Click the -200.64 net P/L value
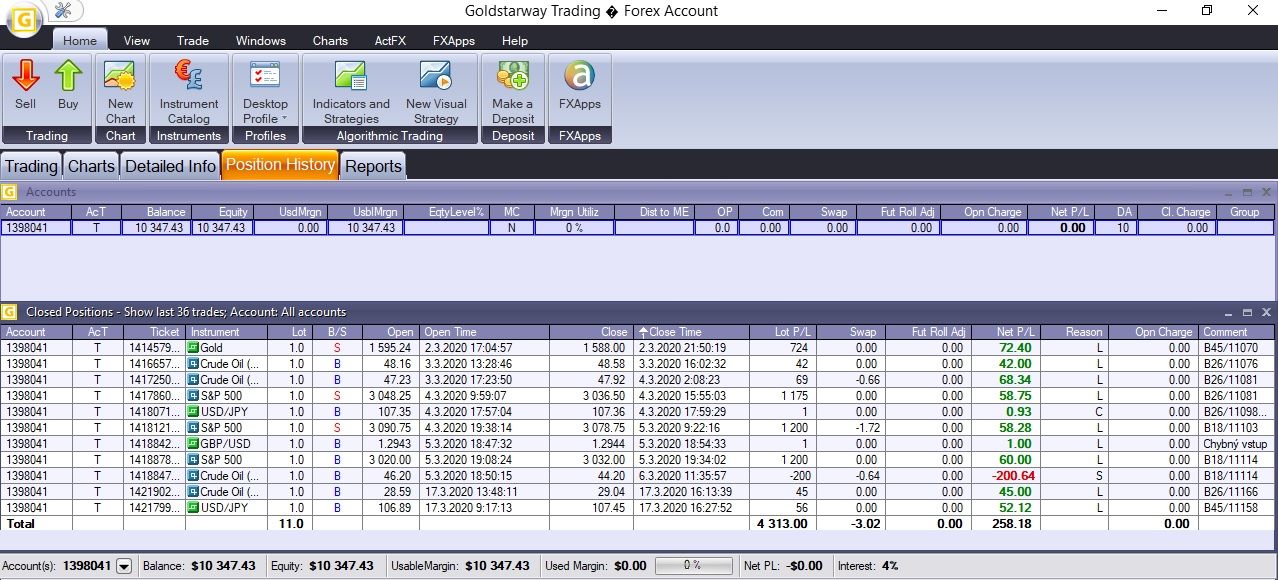The height and width of the screenshot is (580, 1278). (1014, 476)
